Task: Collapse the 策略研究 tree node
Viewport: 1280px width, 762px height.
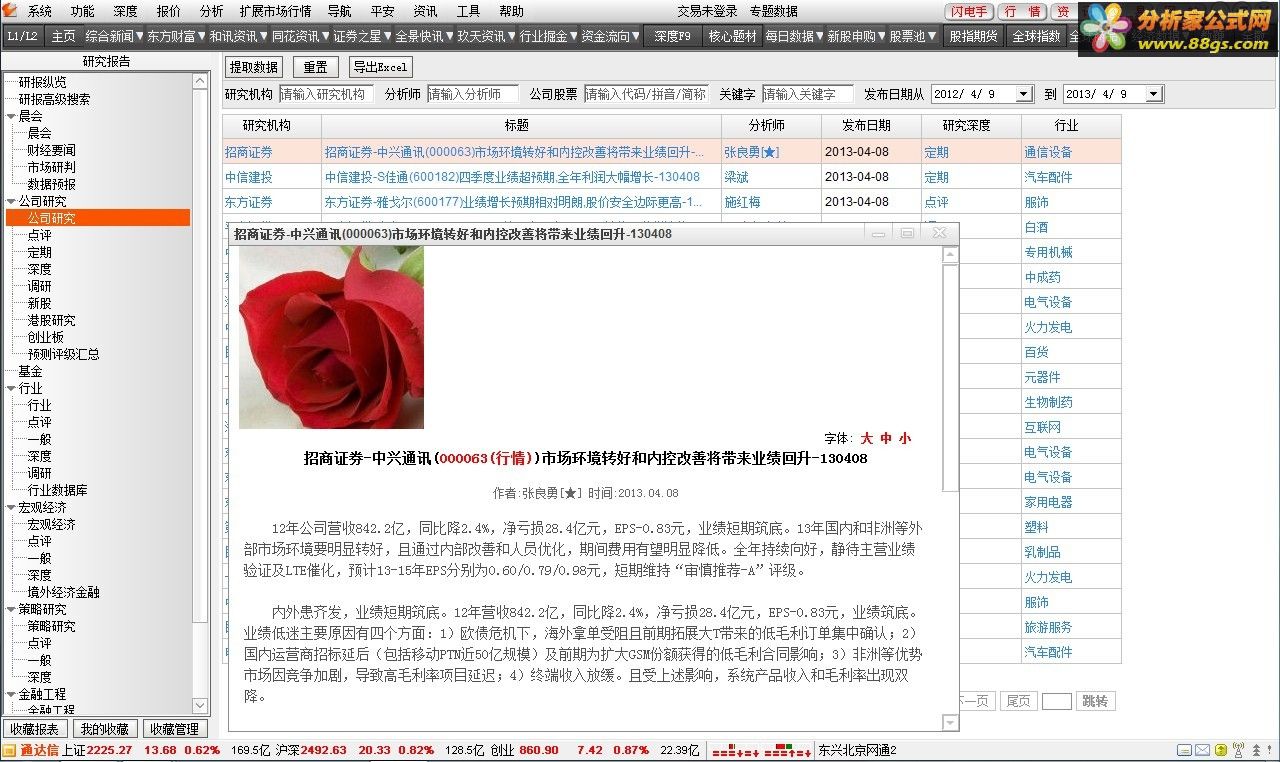Action: [x=10, y=609]
